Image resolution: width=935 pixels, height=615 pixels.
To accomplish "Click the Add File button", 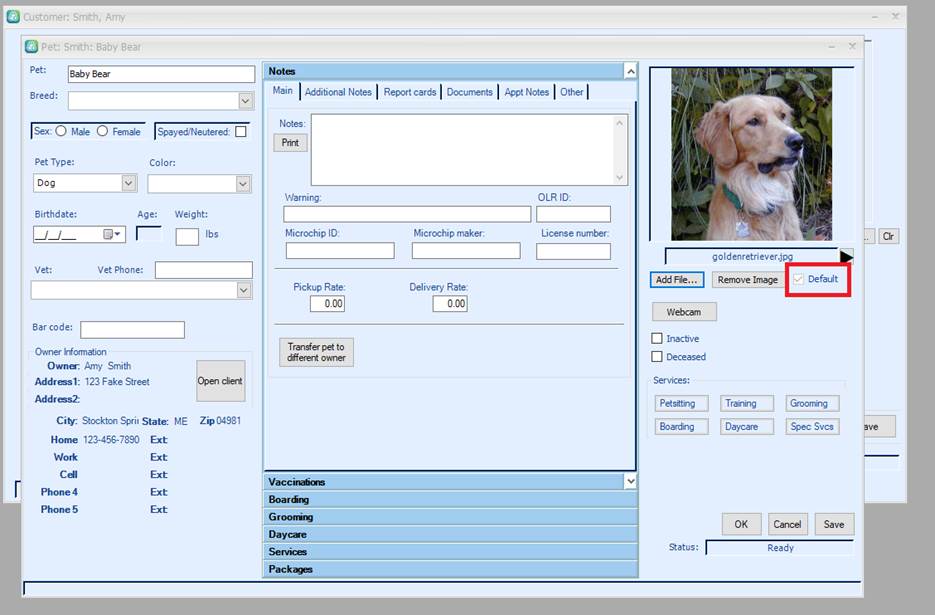I will 677,280.
